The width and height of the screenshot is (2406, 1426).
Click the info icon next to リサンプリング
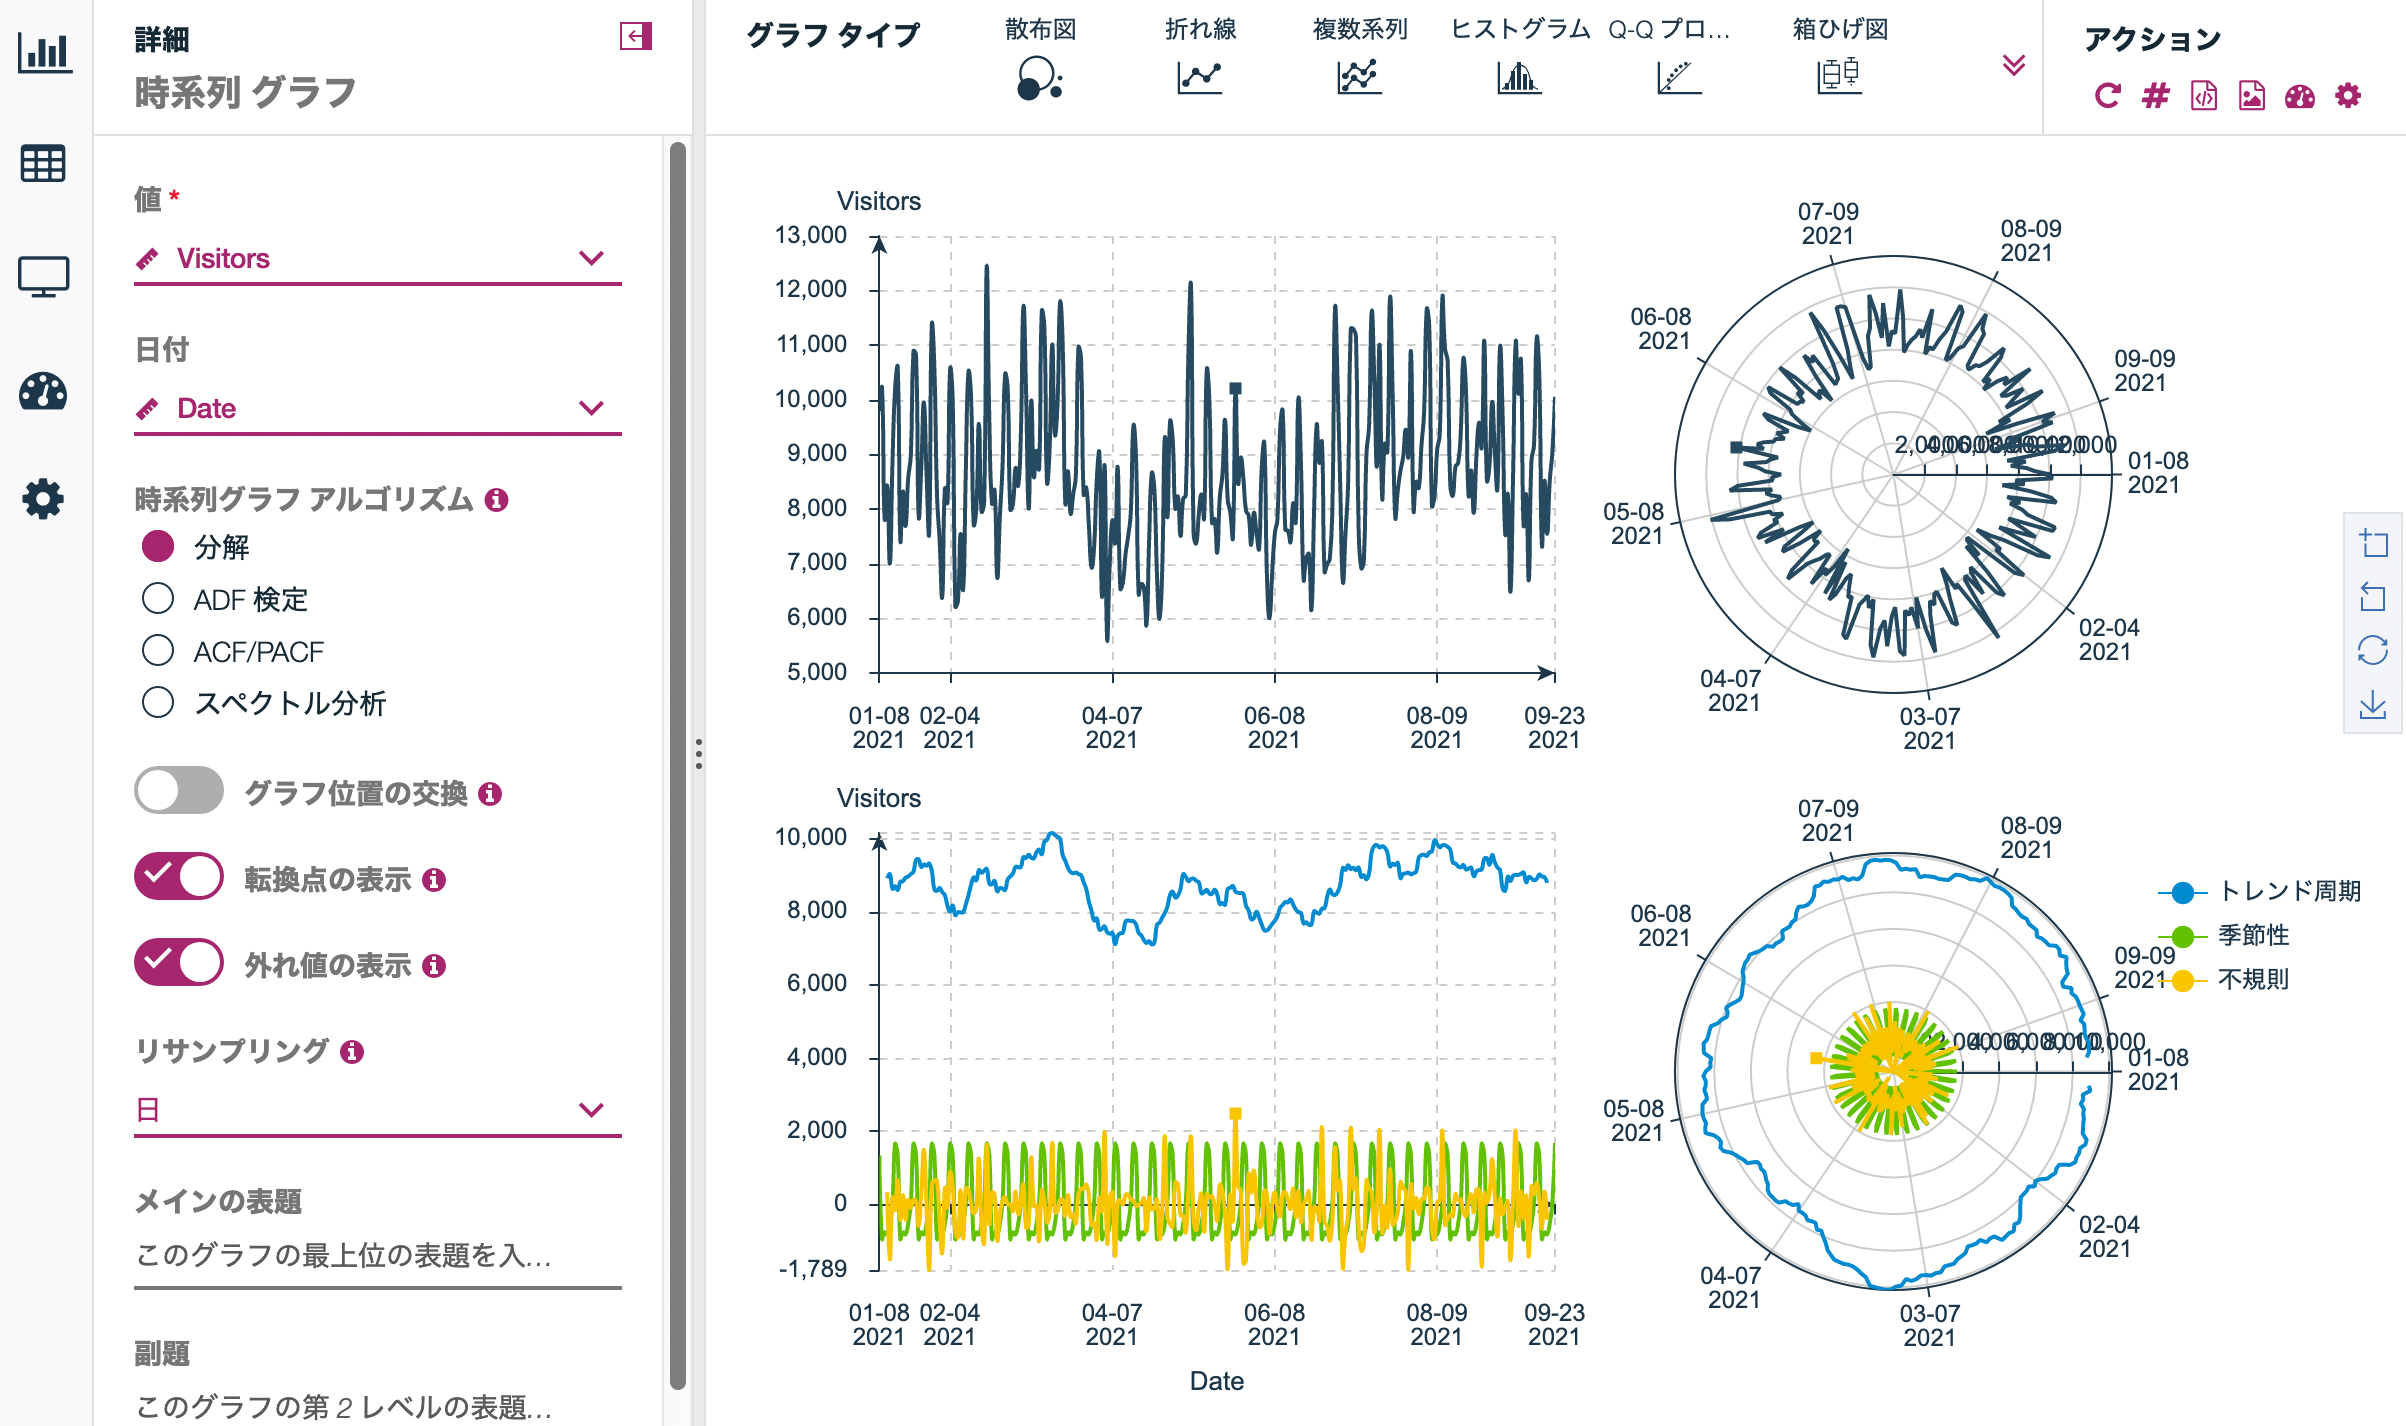(352, 1051)
